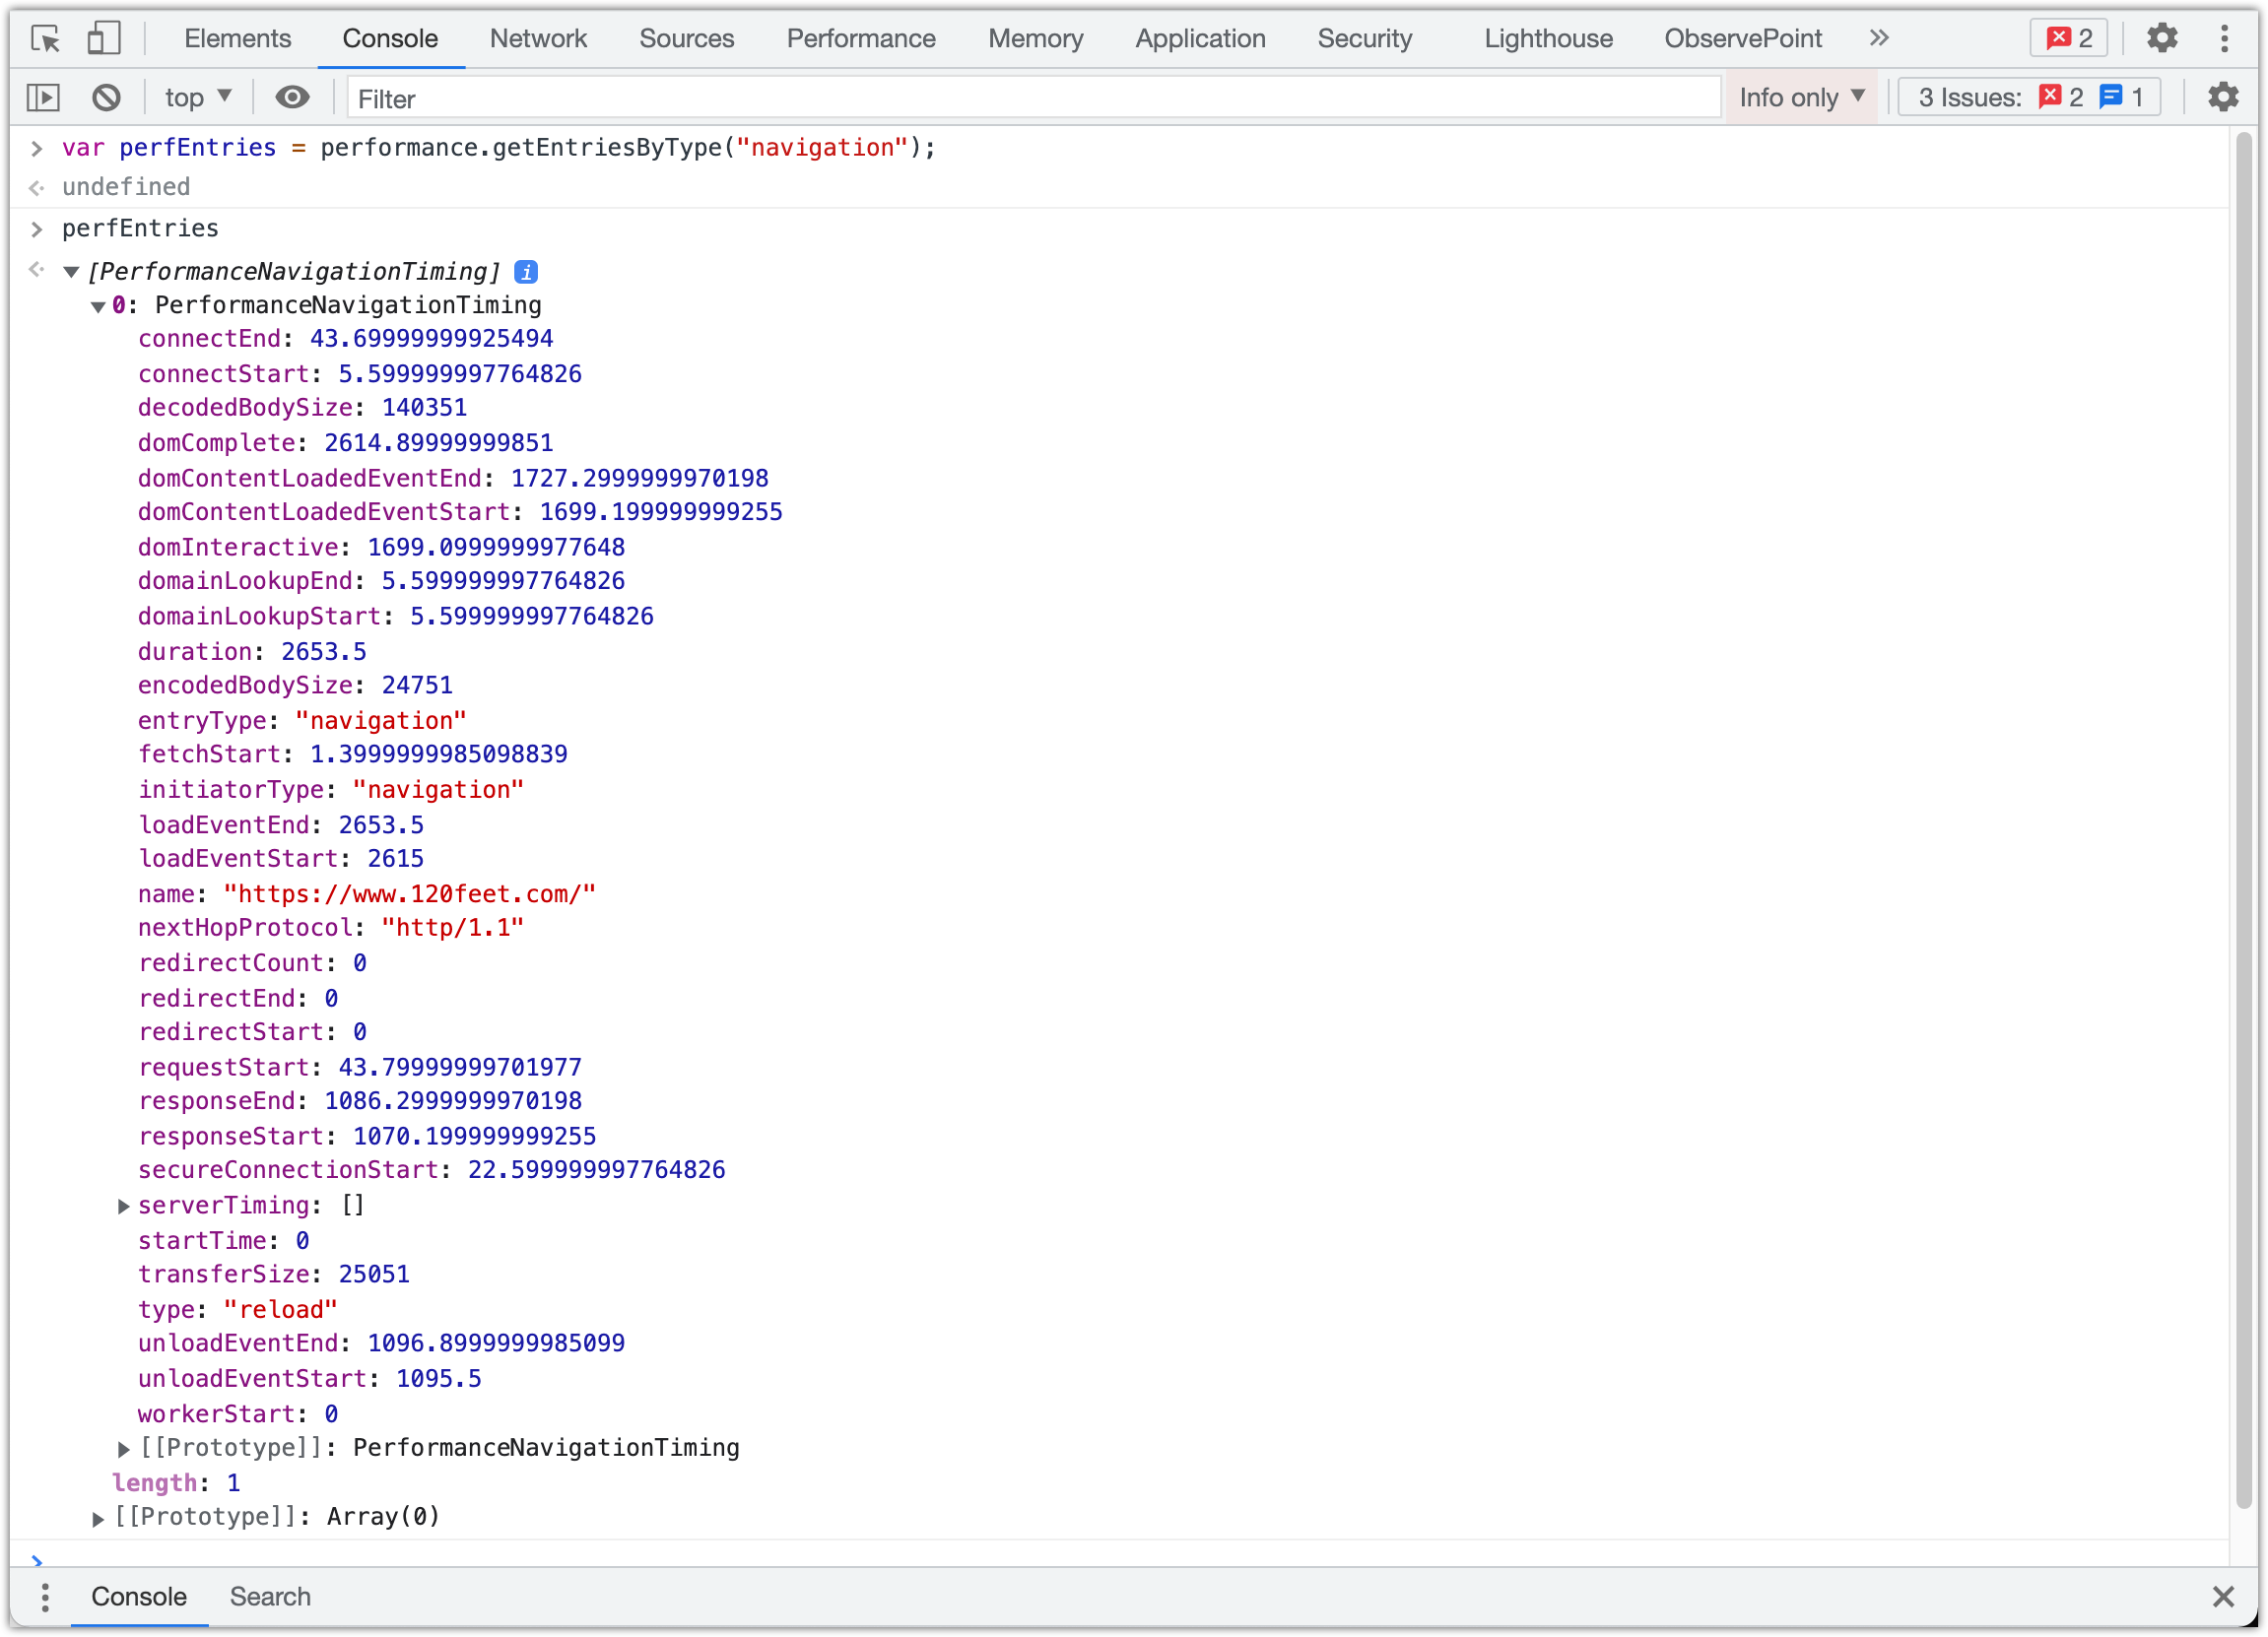This screenshot has height=1637, width=2268.
Task: Select the duration: 2653.5 row
Action: (x=252, y=652)
